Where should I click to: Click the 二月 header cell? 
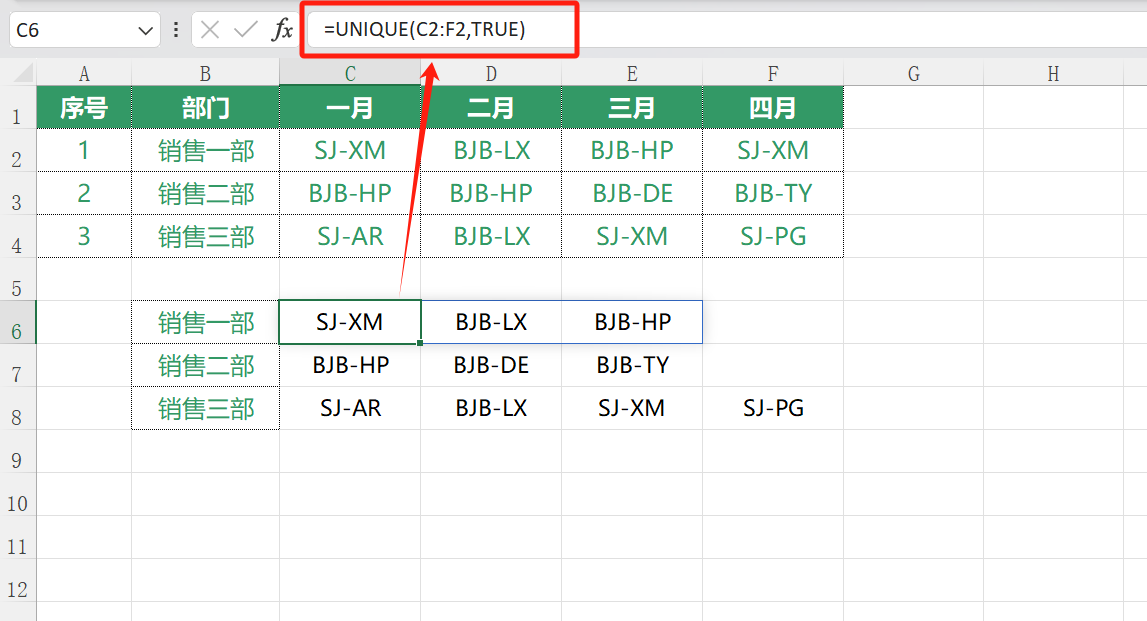coord(491,108)
